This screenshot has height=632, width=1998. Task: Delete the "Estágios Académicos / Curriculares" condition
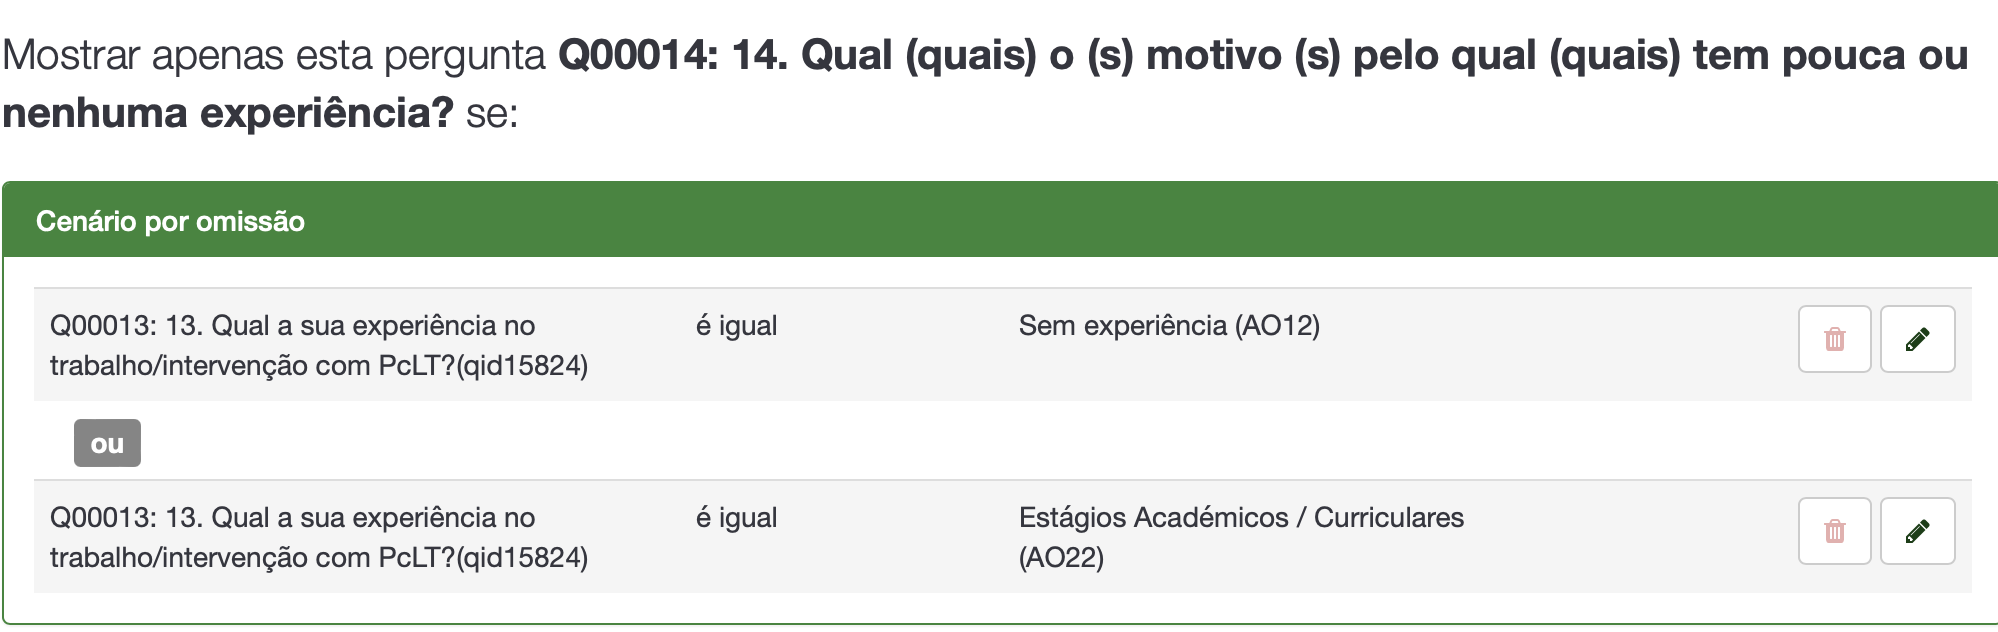tap(1834, 531)
